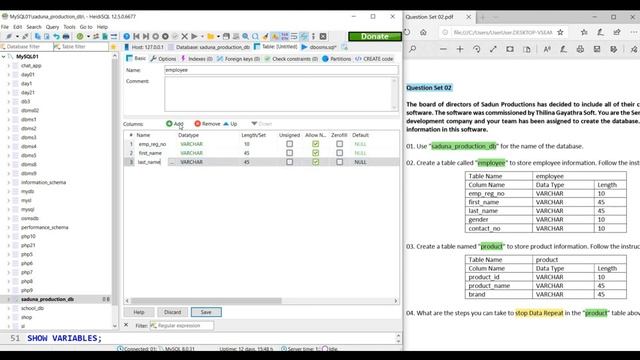The height and width of the screenshot is (360, 640).
Task: Click Remove column button
Action: (207, 124)
